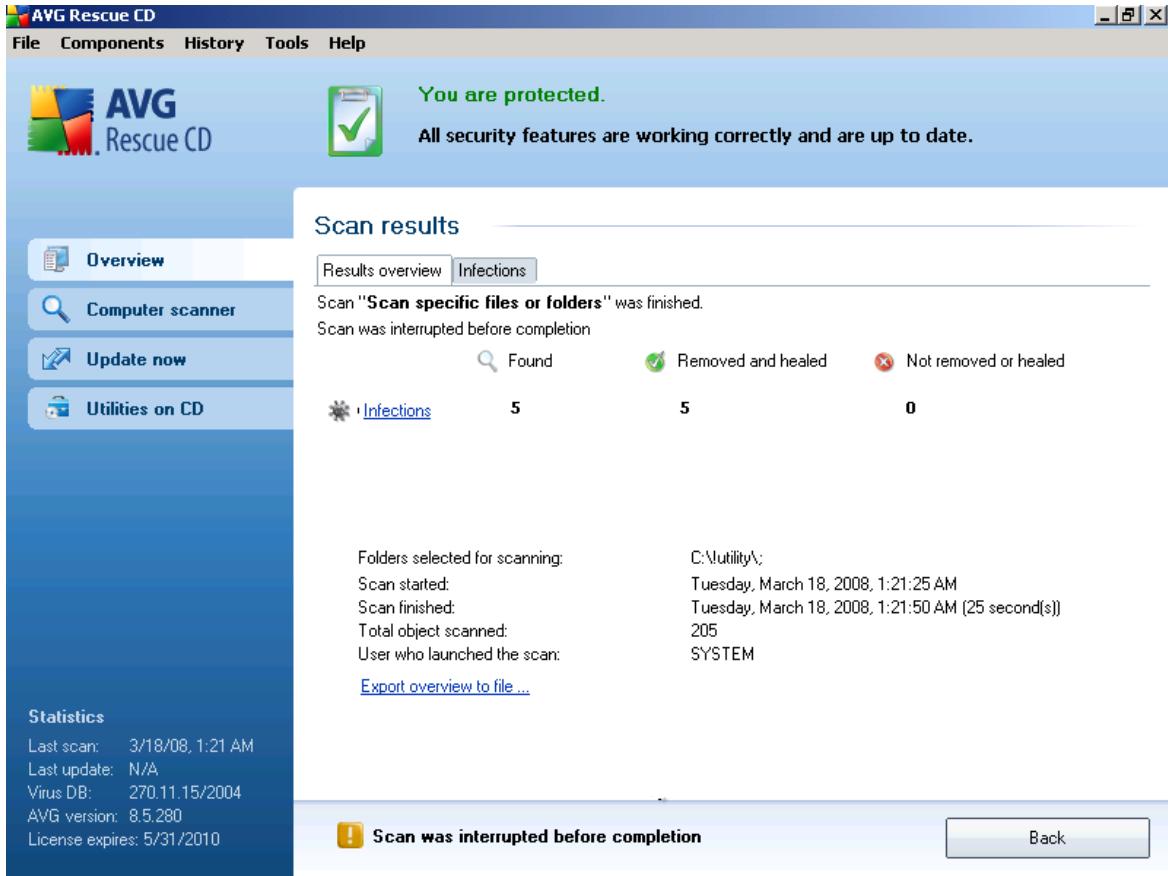The width and height of the screenshot is (1168, 876).
Task: Click the Not removed count 0
Action: coord(910,407)
